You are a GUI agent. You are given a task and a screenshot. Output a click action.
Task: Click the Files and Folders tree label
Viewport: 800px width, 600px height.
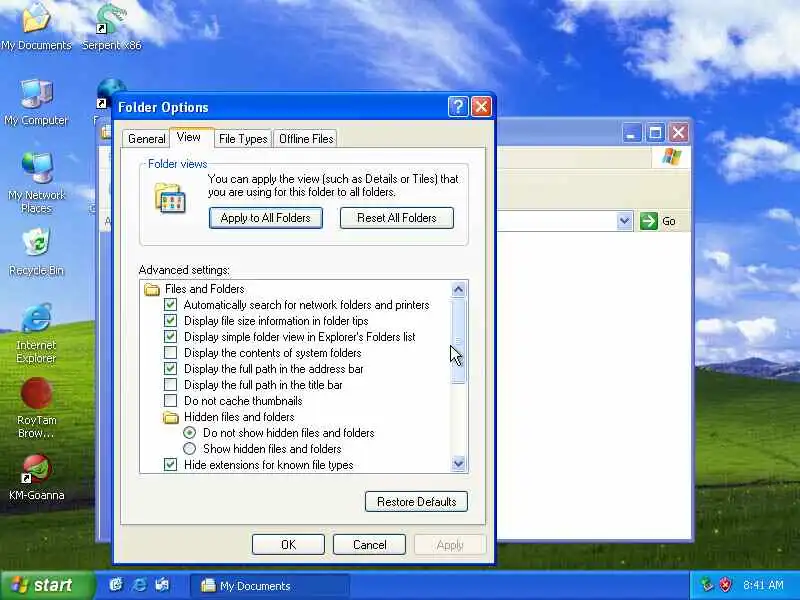[x=205, y=289]
